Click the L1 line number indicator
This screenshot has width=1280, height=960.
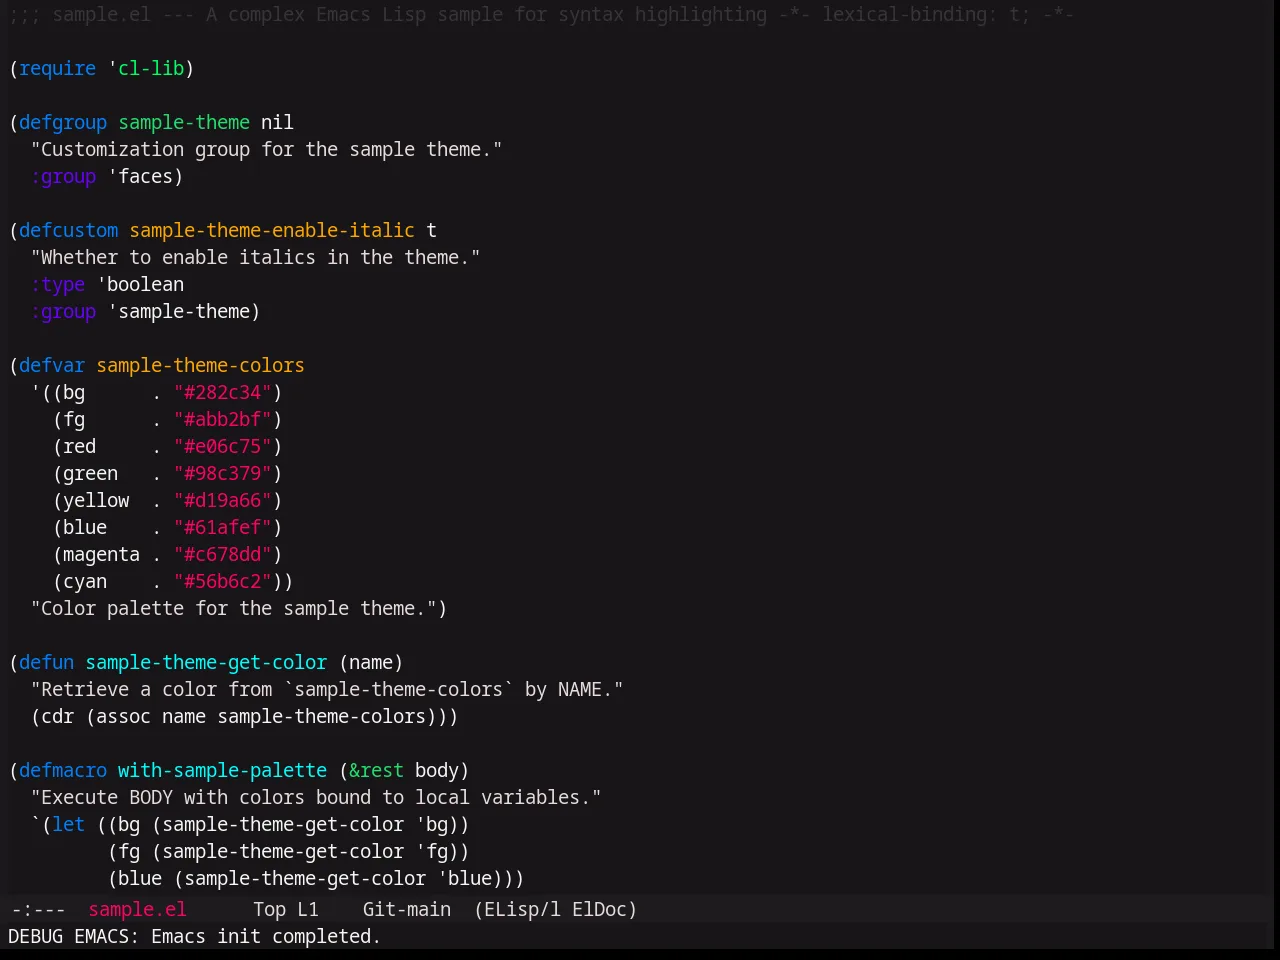(x=308, y=909)
